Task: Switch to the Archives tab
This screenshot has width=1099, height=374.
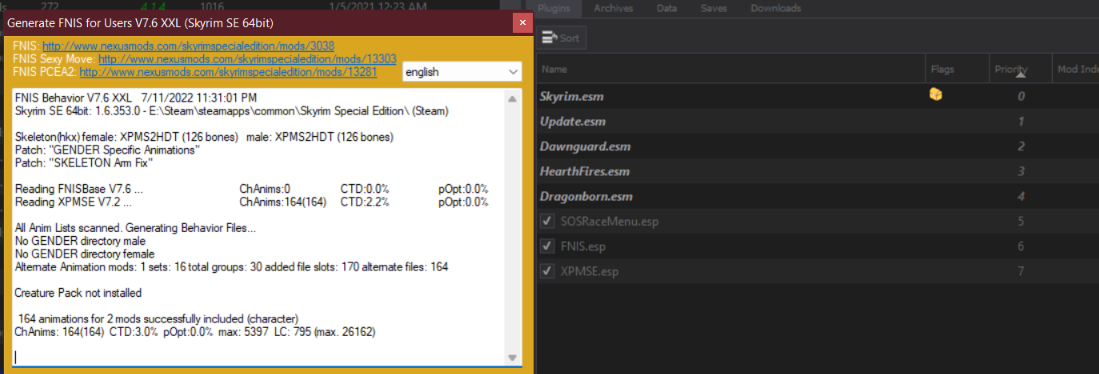Action: pos(613,8)
